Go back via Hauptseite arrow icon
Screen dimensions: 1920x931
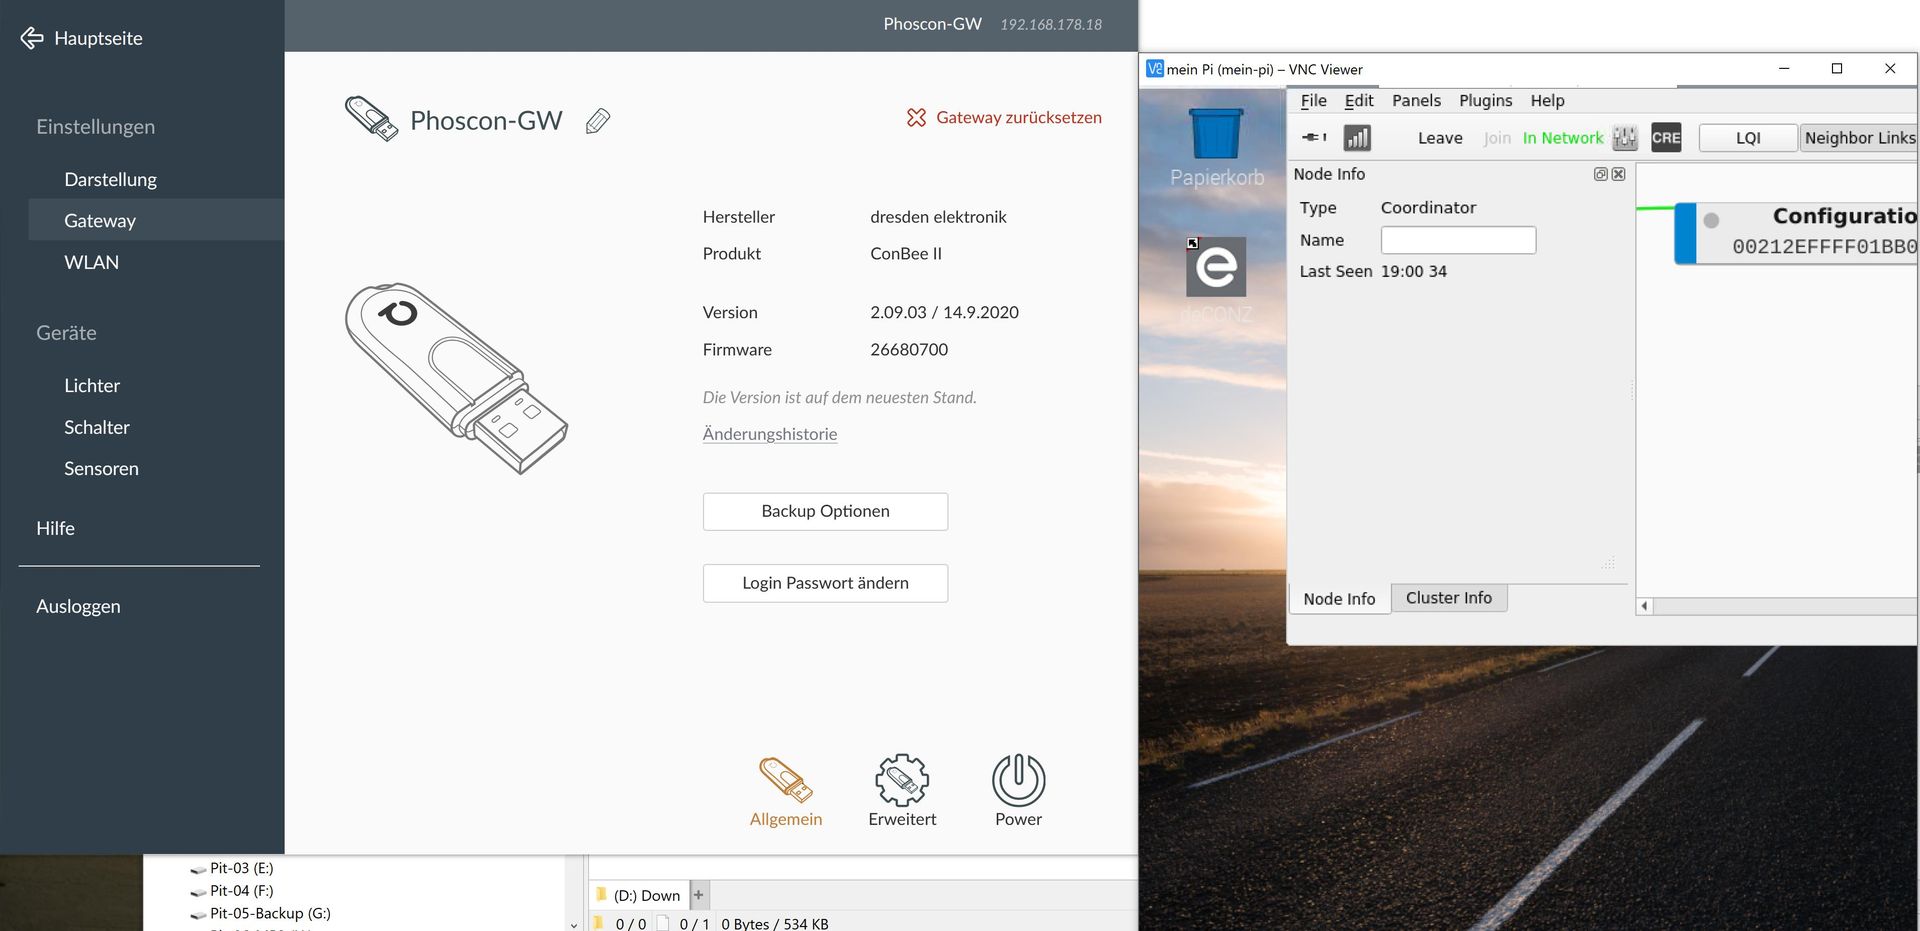point(32,38)
